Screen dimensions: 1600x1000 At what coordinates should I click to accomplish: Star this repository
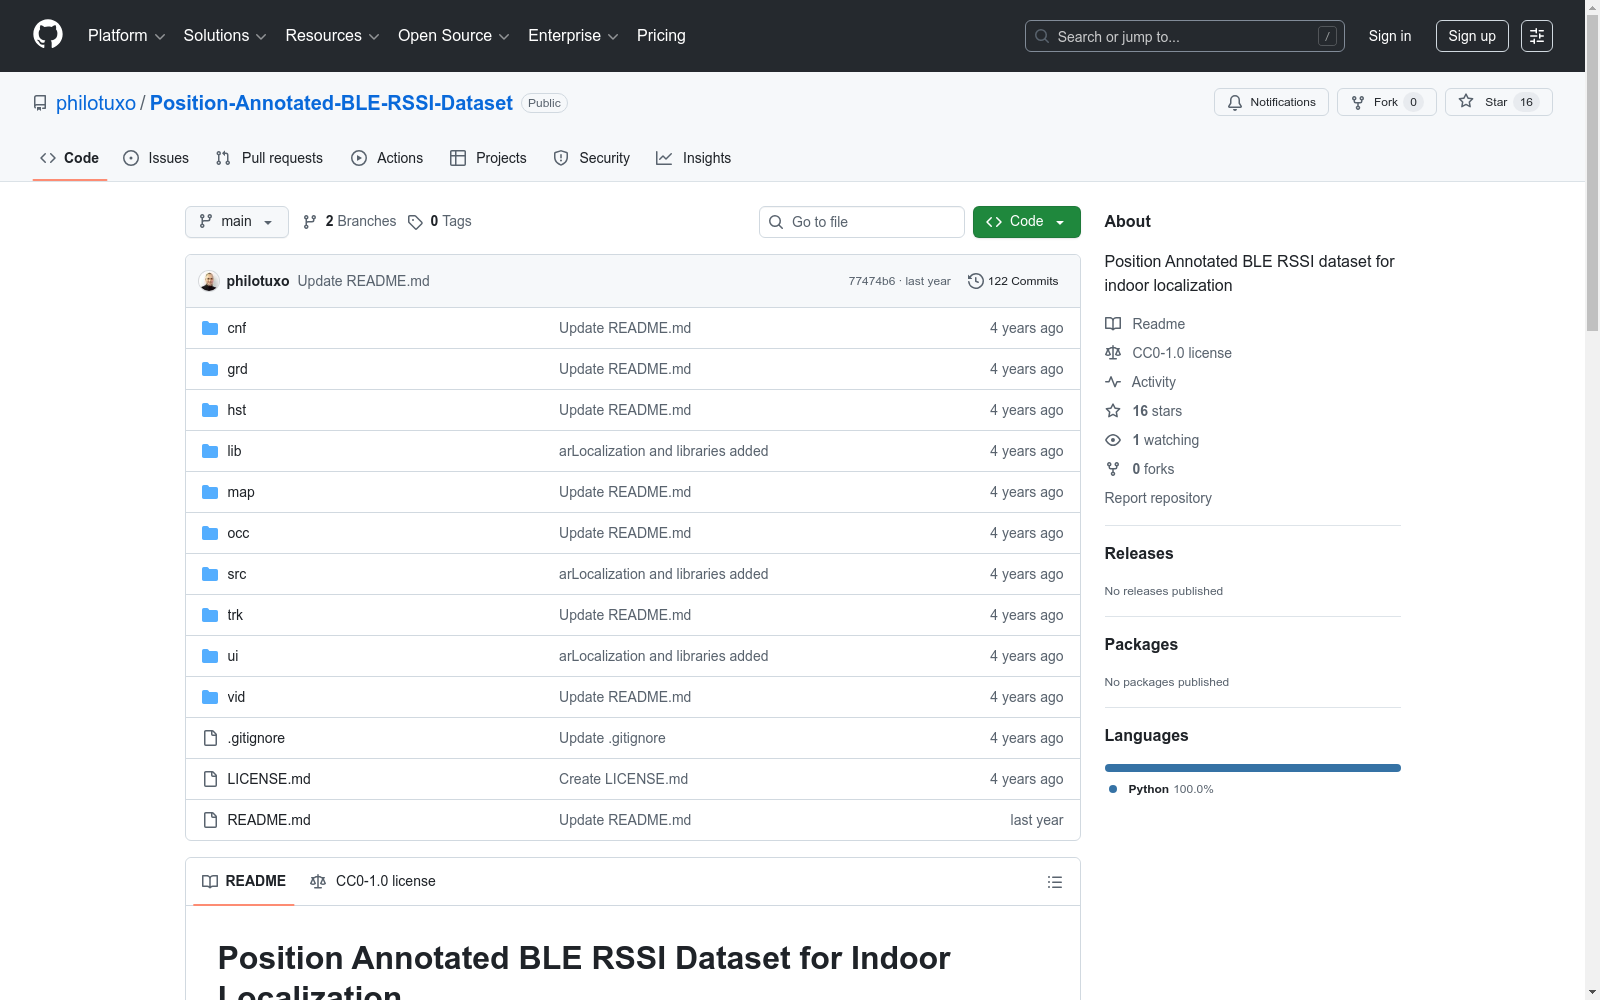point(1498,102)
